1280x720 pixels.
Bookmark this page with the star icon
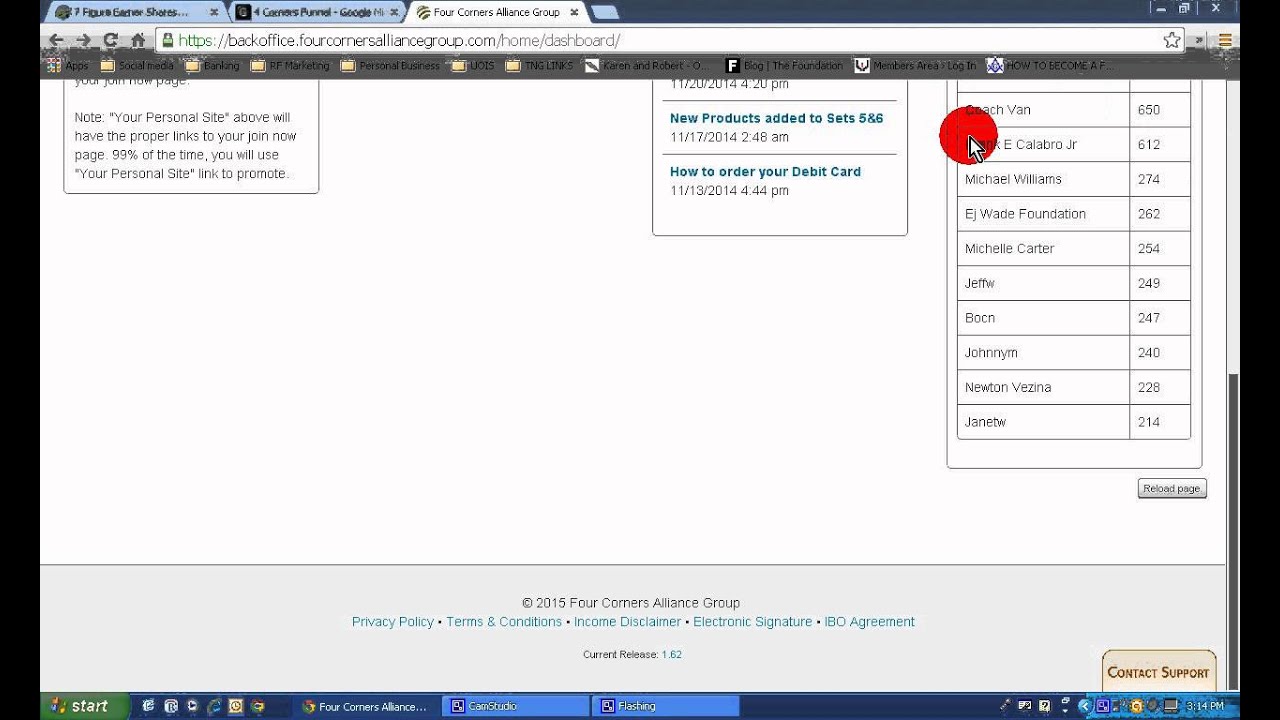(x=1172, y=41)
